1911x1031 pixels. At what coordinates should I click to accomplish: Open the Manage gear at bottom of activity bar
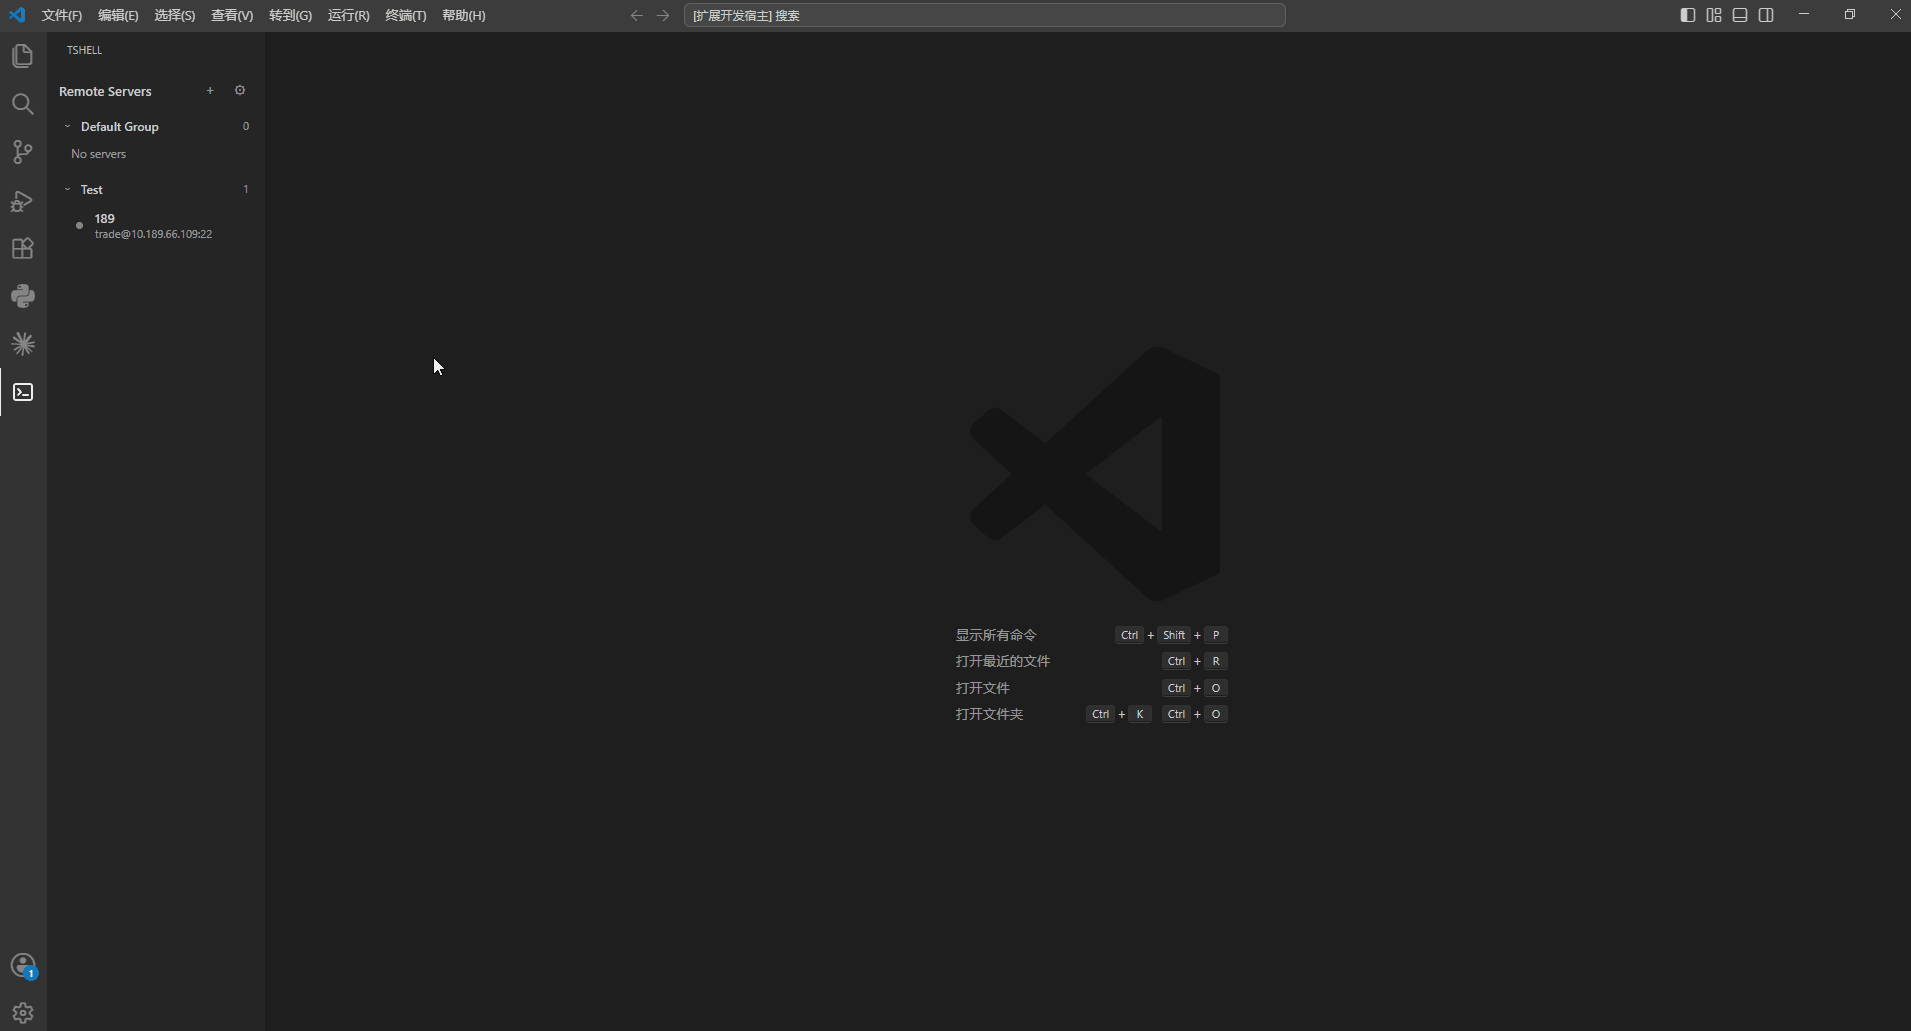tap(23, 1013)
